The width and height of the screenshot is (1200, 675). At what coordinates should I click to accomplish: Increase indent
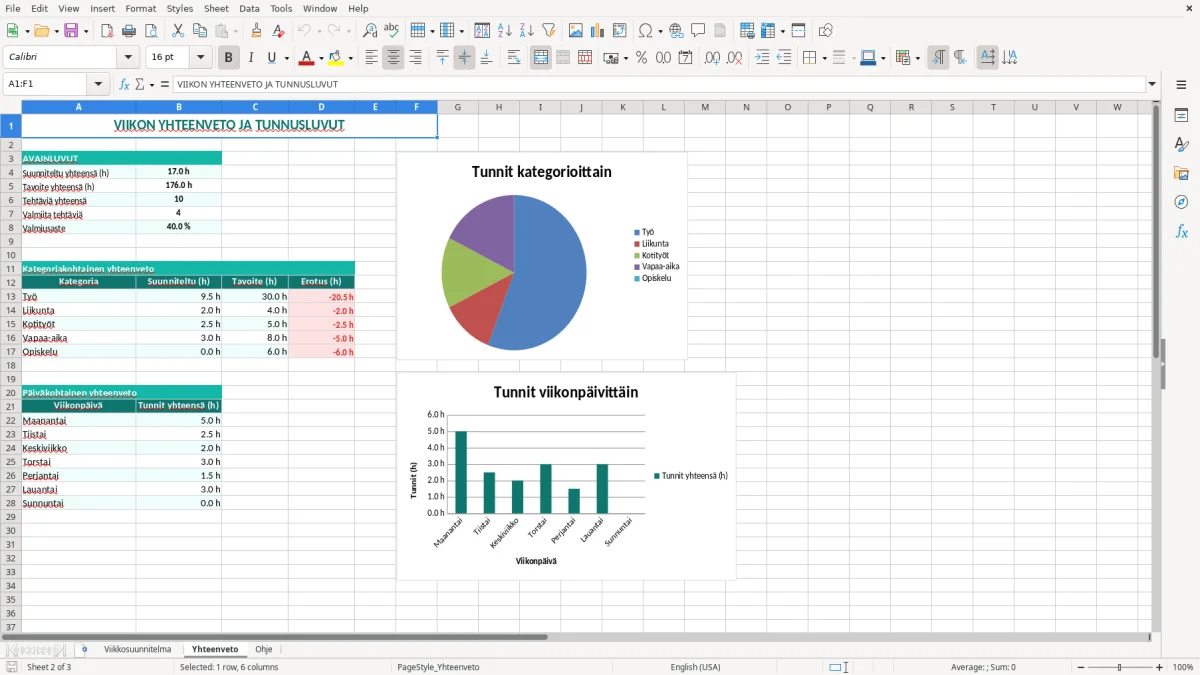tap(762, 58)
